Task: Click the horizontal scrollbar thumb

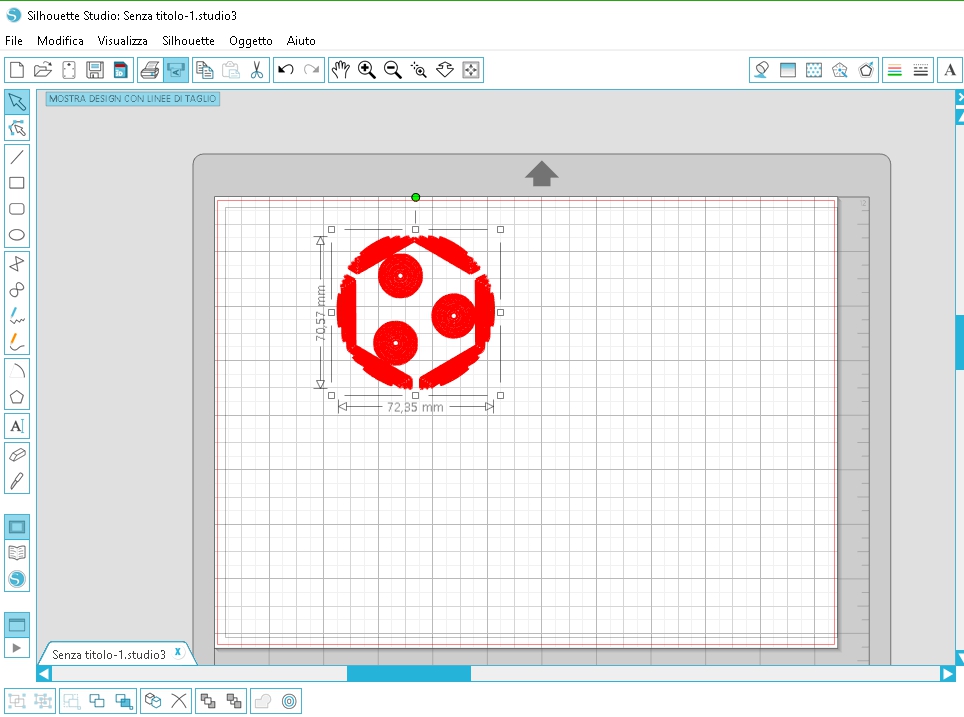Action: [409, 674]
